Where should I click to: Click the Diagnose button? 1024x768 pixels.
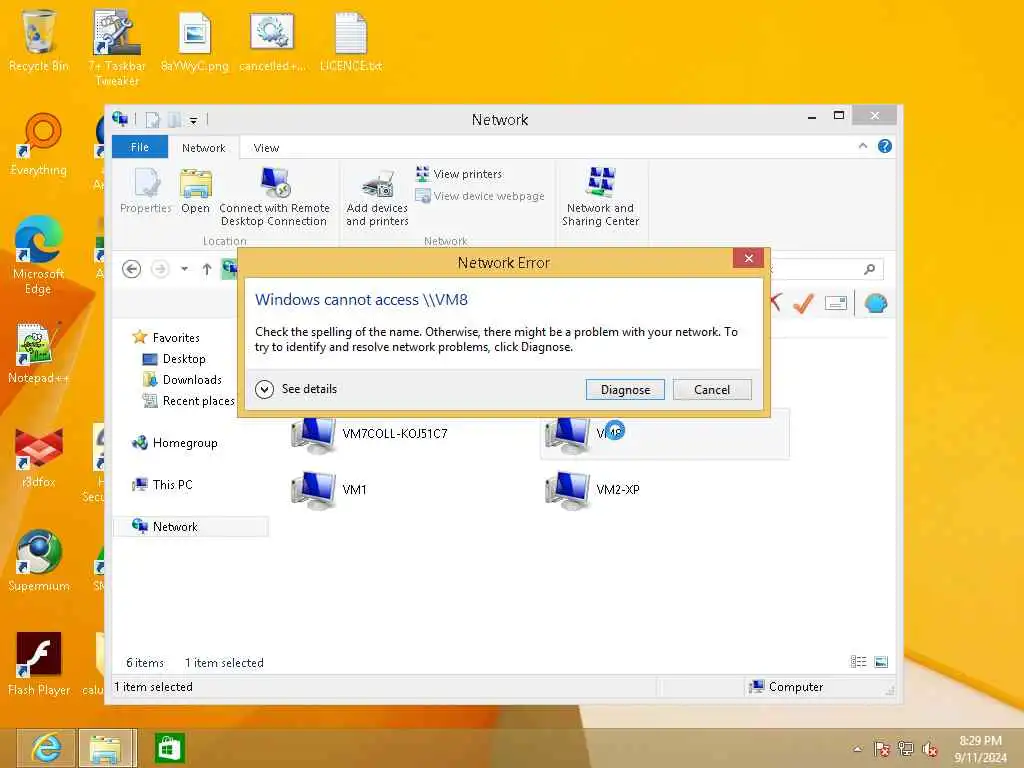point(625,390)
